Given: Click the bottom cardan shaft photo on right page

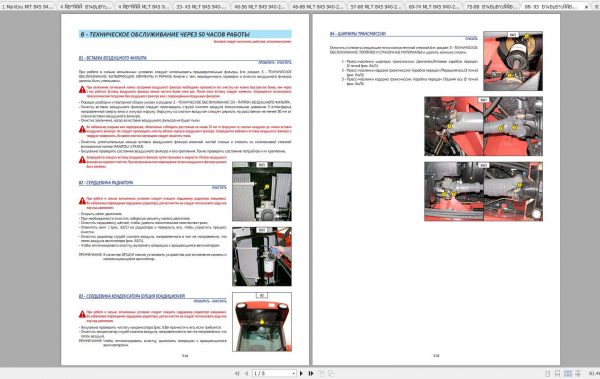Looking at the screenshot, I should click(x=483, y=191).
